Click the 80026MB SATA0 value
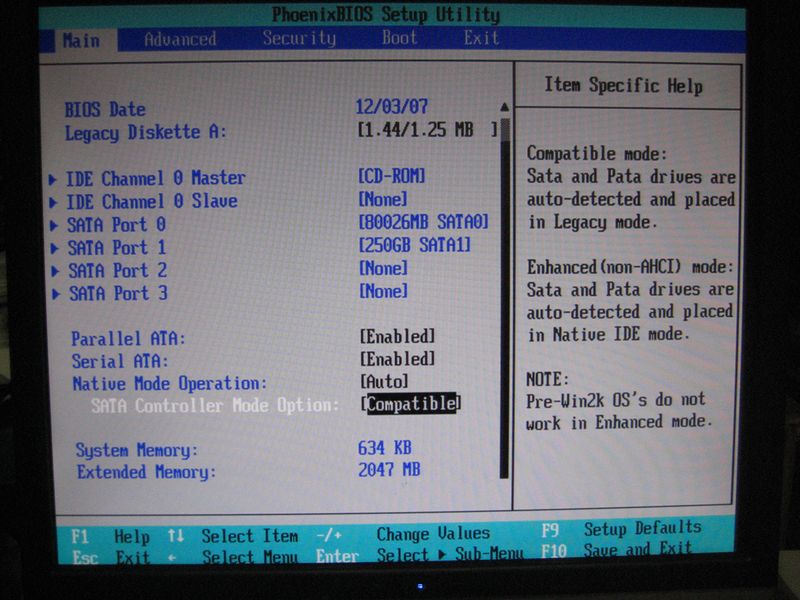The width and height of the screenshot is (800, 600). (423, 222)
